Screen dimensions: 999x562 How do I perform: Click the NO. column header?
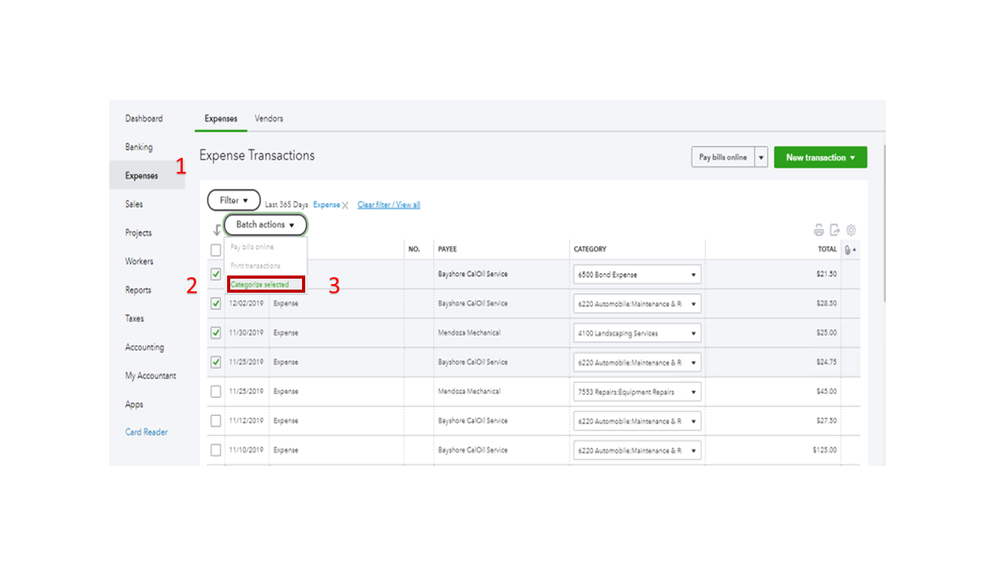414,249
